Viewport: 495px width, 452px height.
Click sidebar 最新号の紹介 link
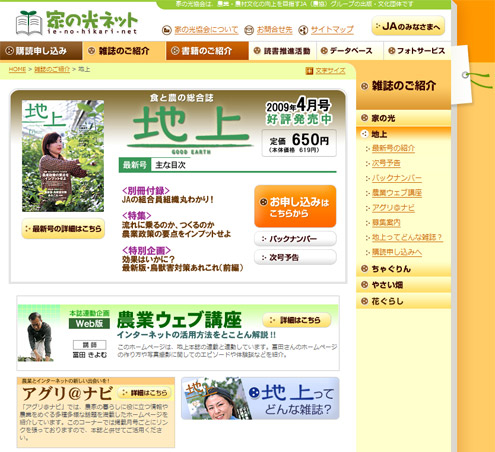(x=393, y=148)
